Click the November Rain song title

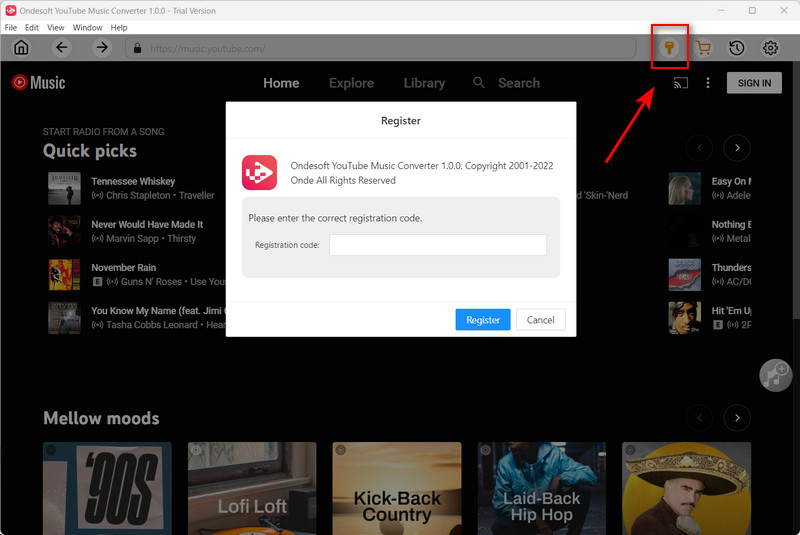[x=124, y=267]
